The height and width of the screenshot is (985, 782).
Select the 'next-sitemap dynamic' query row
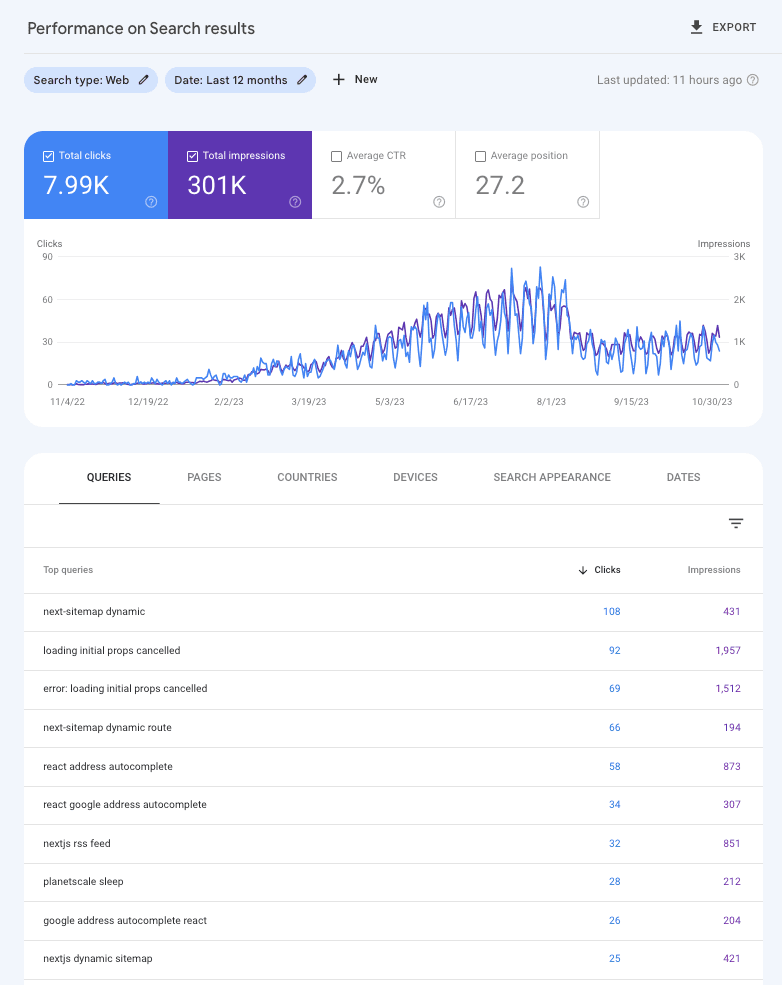[x=94, y=612]
